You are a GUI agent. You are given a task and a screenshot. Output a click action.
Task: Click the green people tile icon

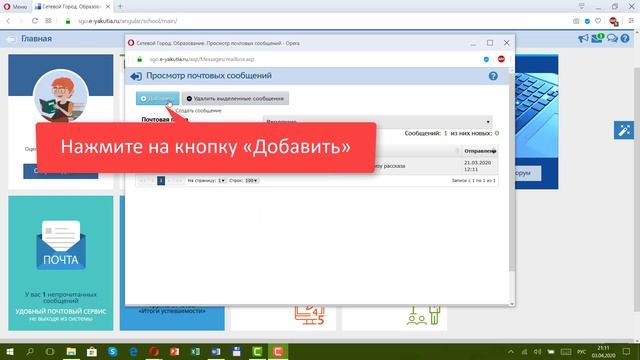click(x=424, y=315)
